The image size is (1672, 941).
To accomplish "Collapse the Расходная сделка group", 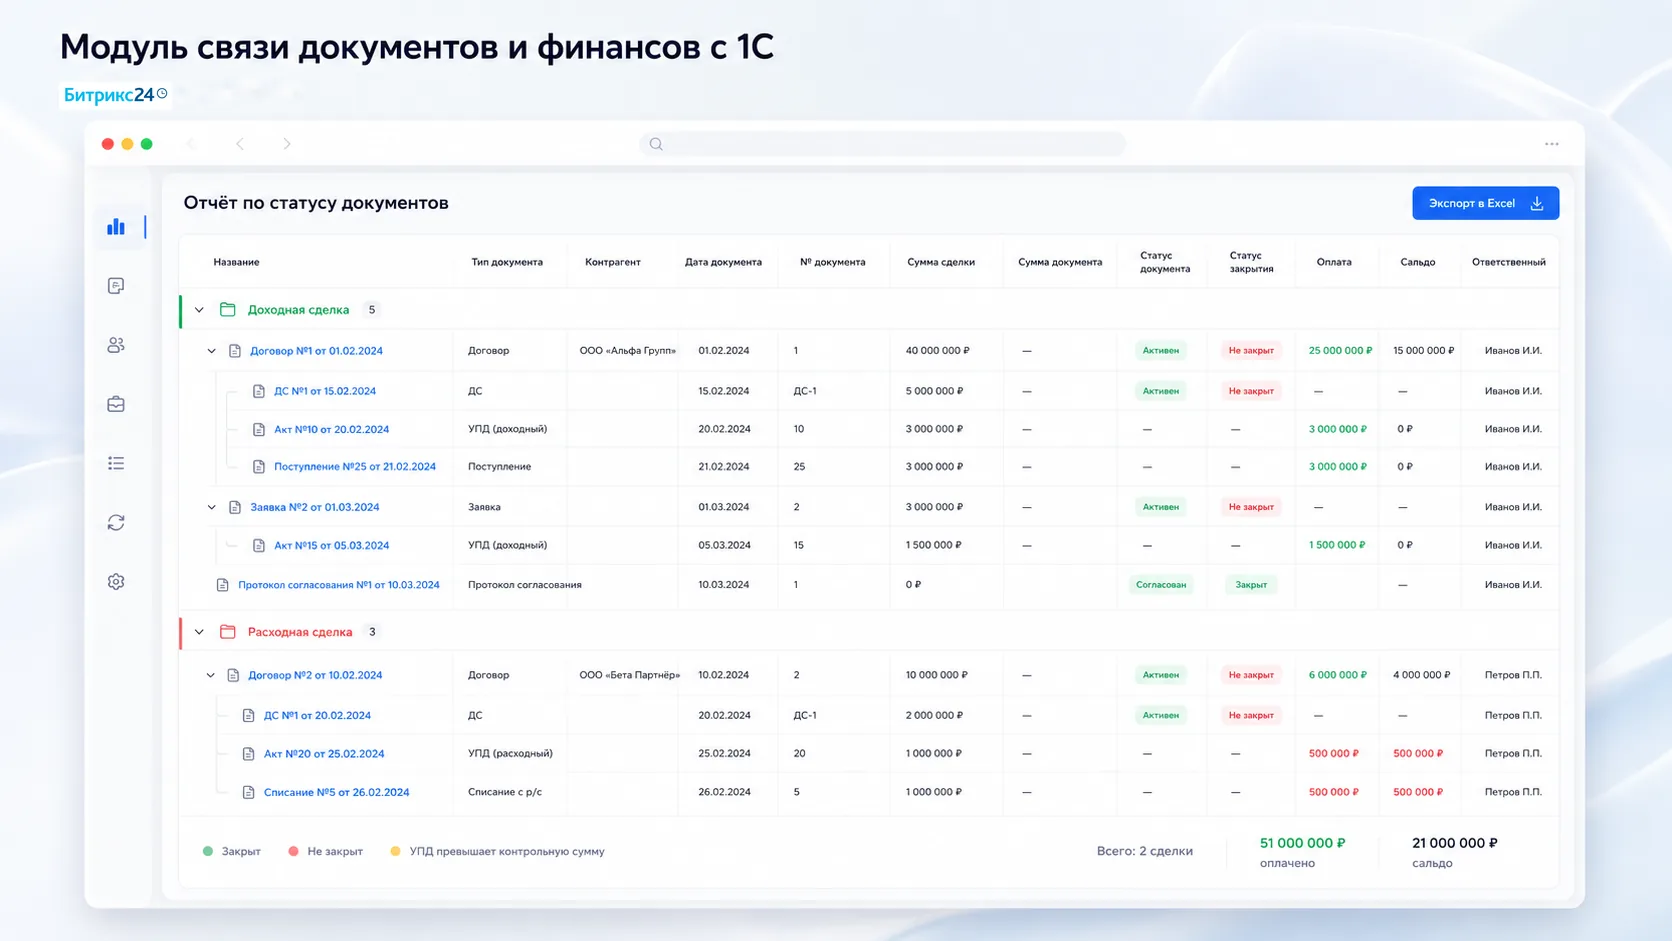I will [199, 632].
